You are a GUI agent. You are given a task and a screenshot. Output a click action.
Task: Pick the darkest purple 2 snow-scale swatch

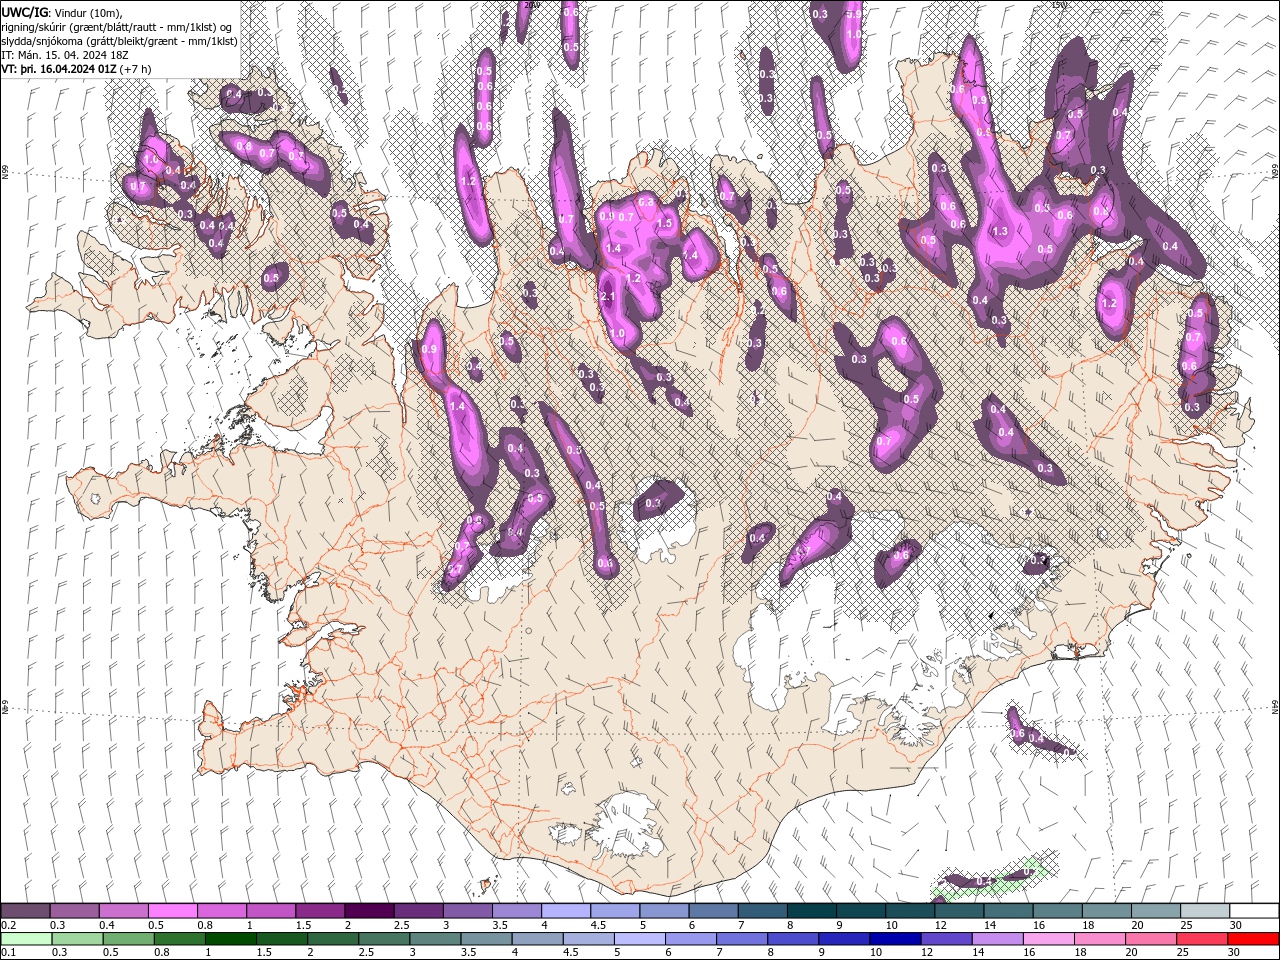(x=369, y=911)
